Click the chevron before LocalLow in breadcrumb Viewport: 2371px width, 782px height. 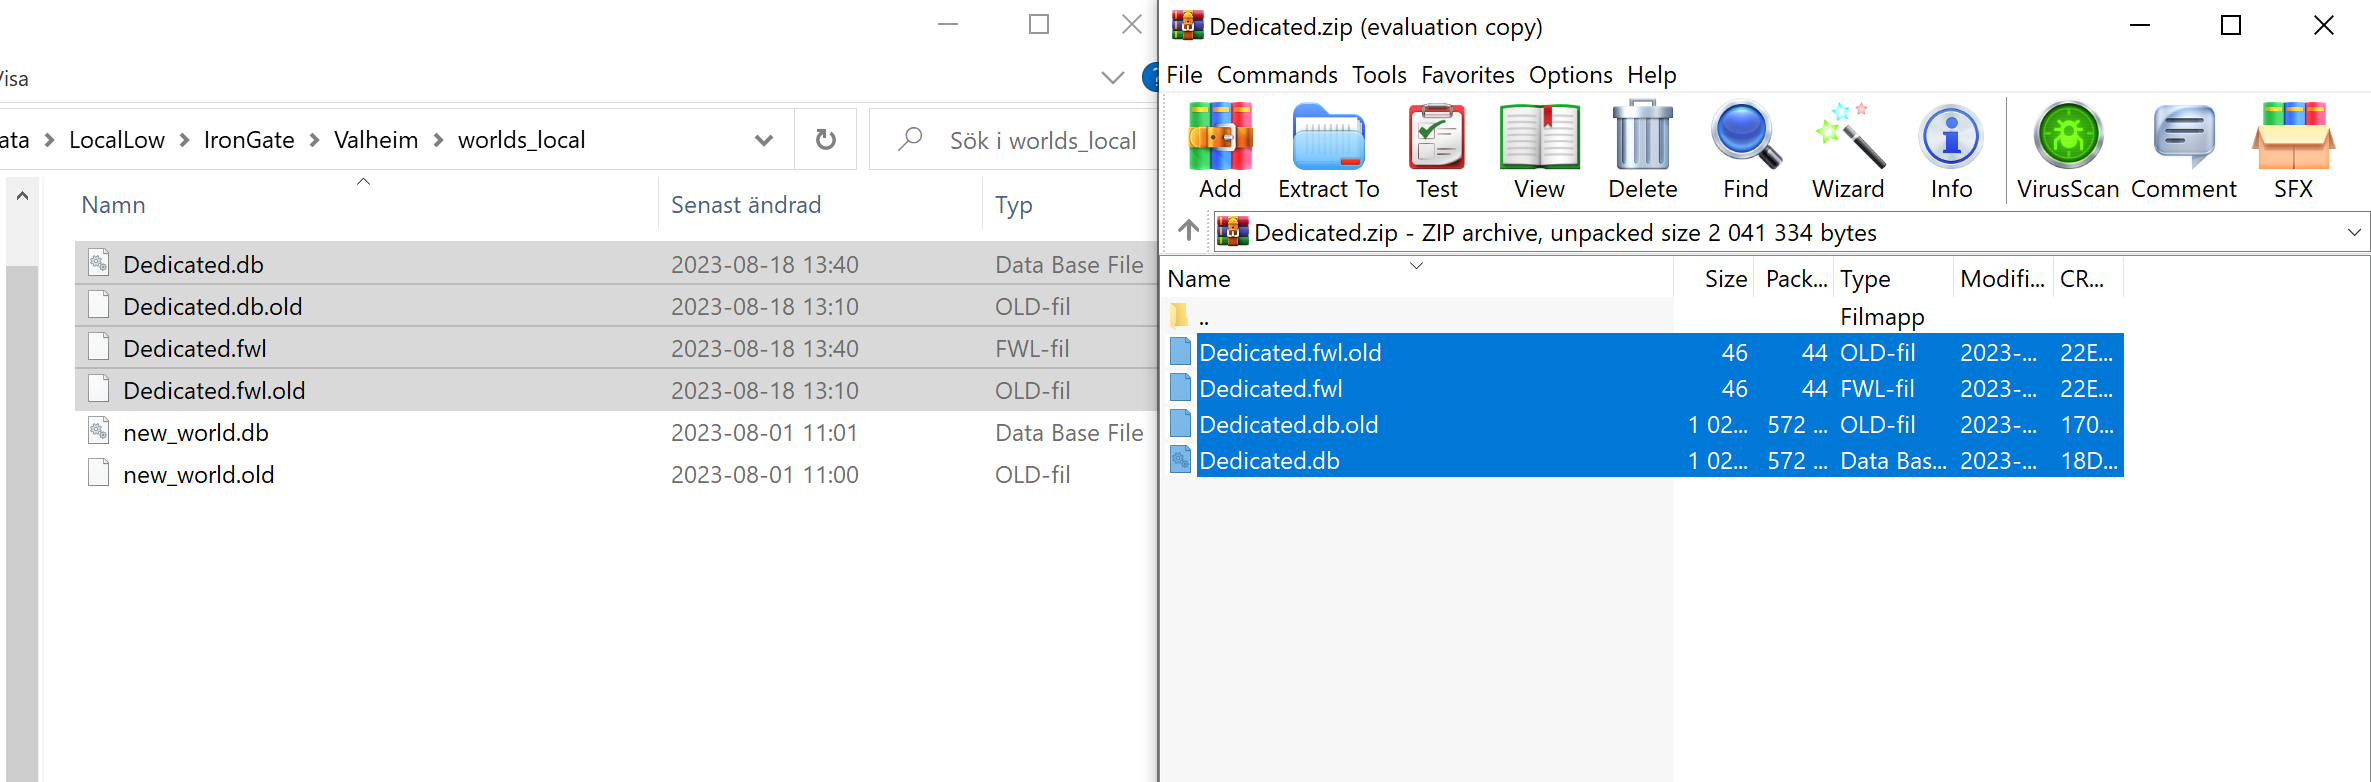coord(49,140)
